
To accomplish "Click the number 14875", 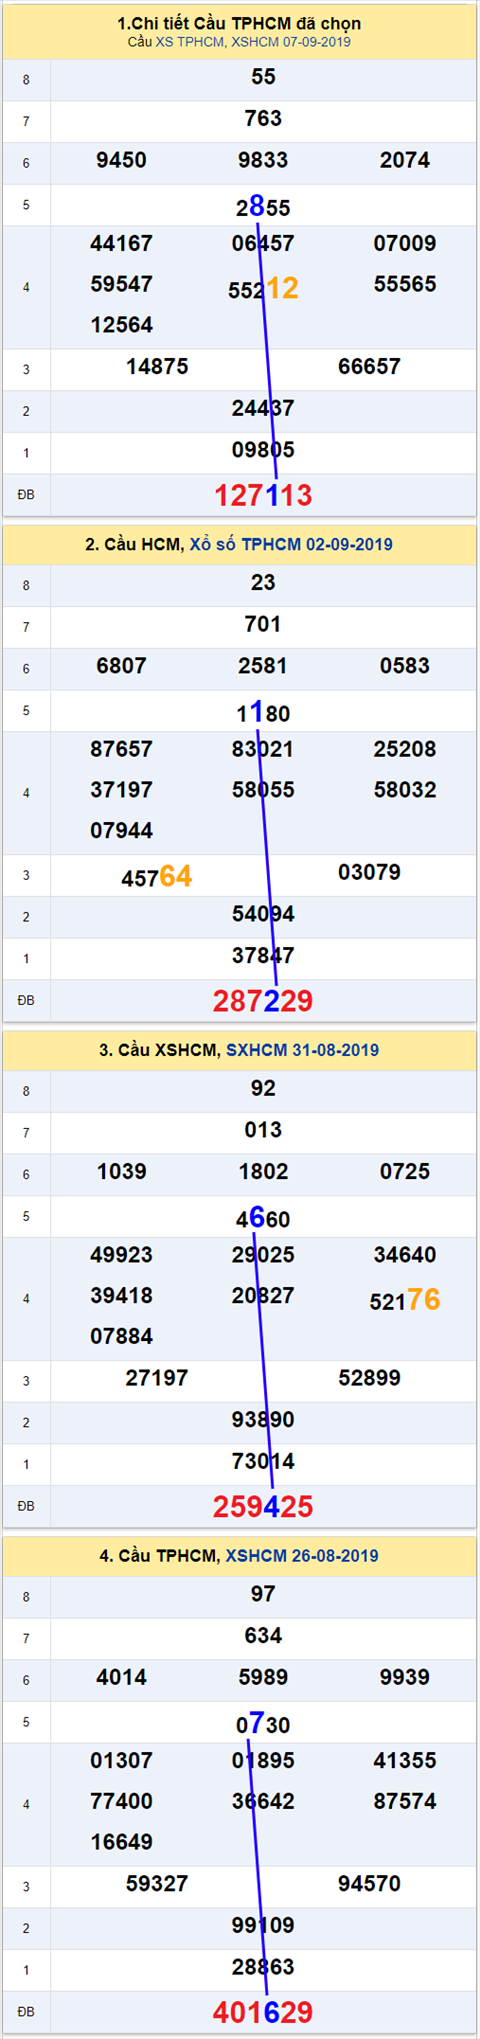I will point(157,367).
